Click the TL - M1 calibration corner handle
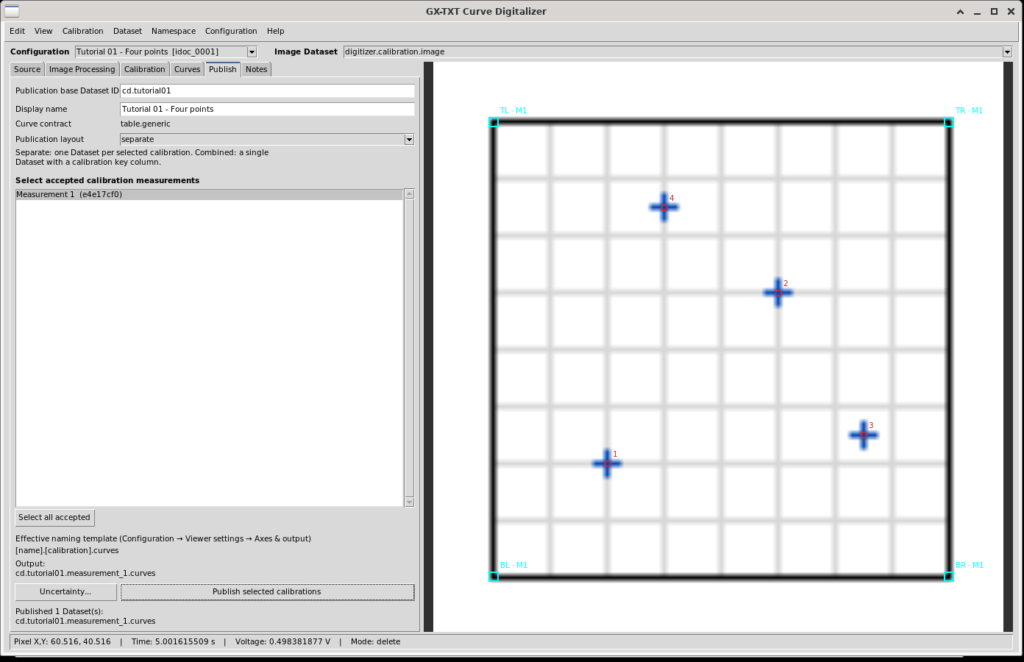 click(x=494, y=122)
